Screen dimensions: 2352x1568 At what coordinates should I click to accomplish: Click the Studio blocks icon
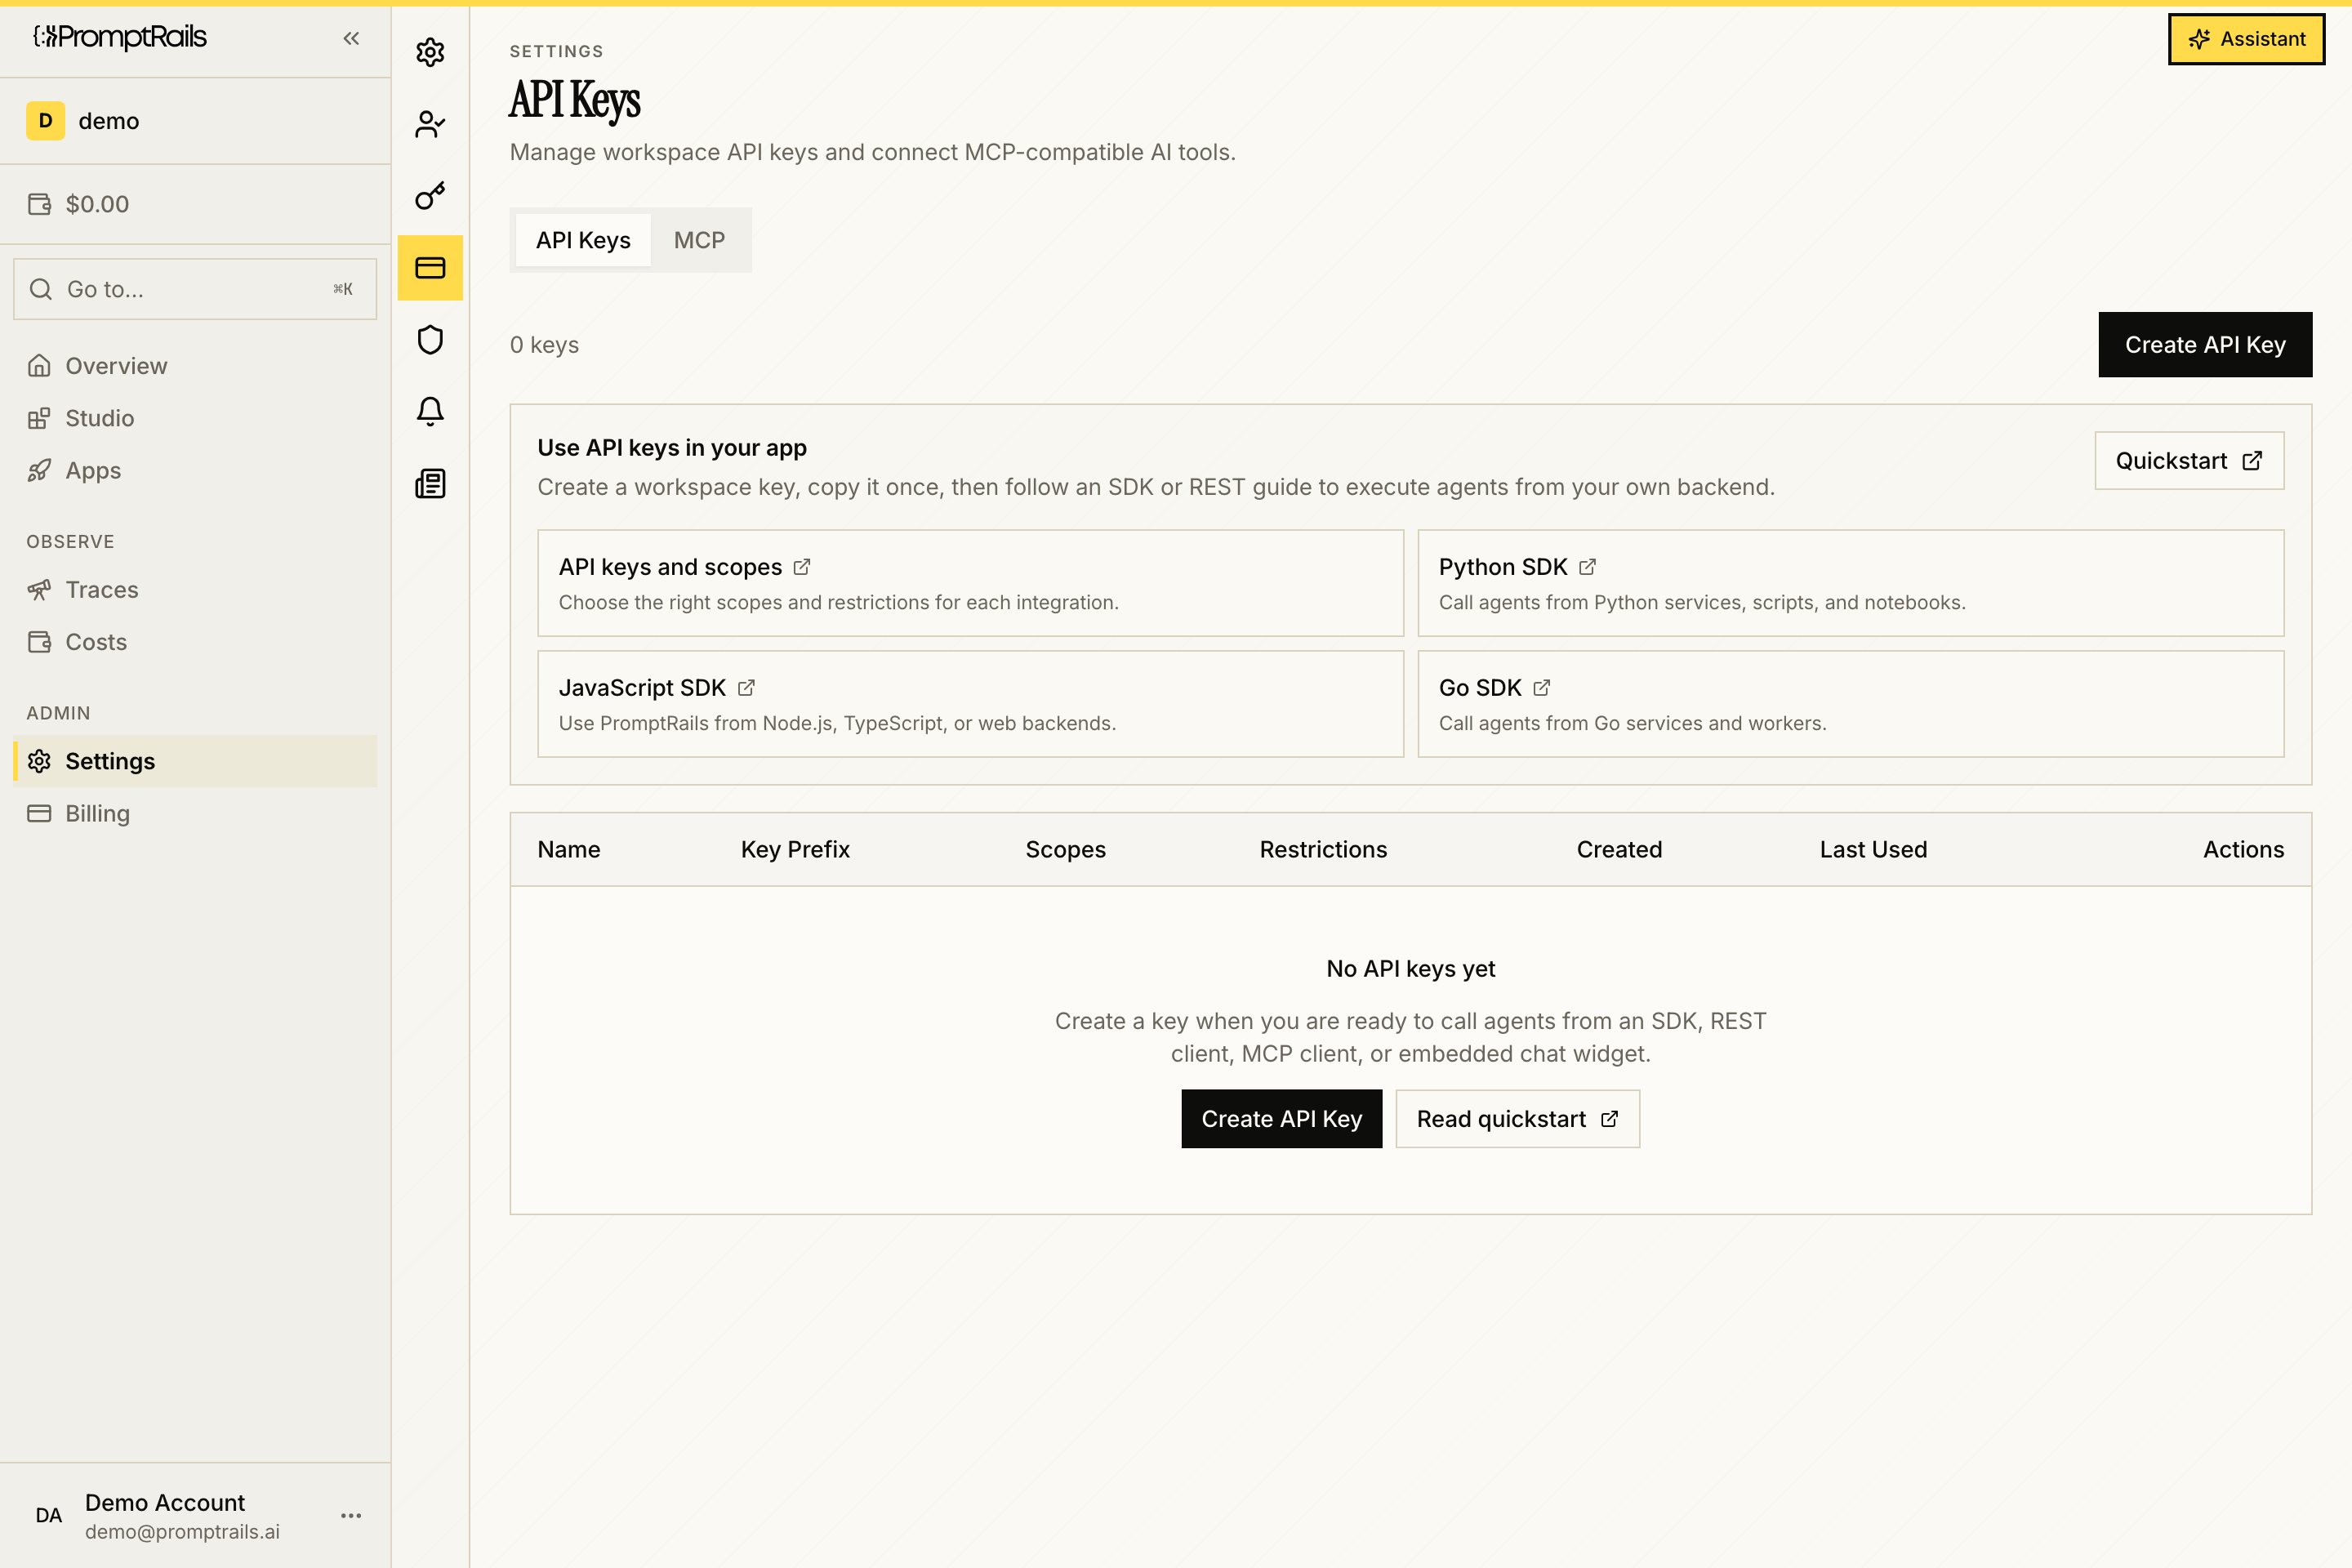point(39,418)
